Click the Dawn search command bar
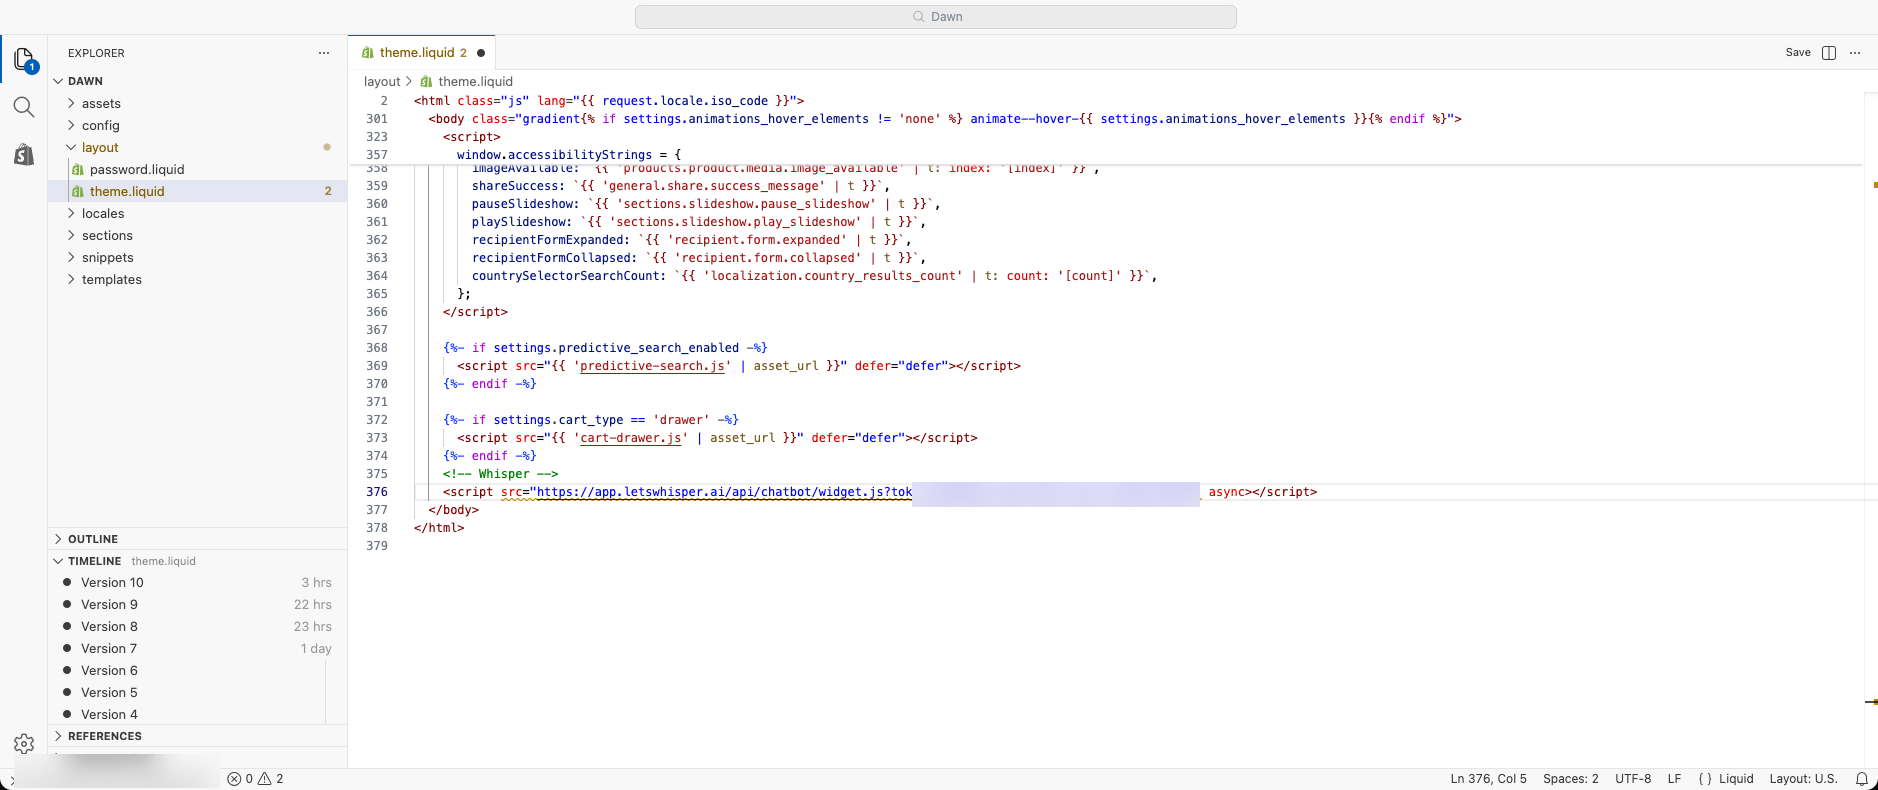The height and width of the screenshot is (790, 1878). click(x=936, y=17)
